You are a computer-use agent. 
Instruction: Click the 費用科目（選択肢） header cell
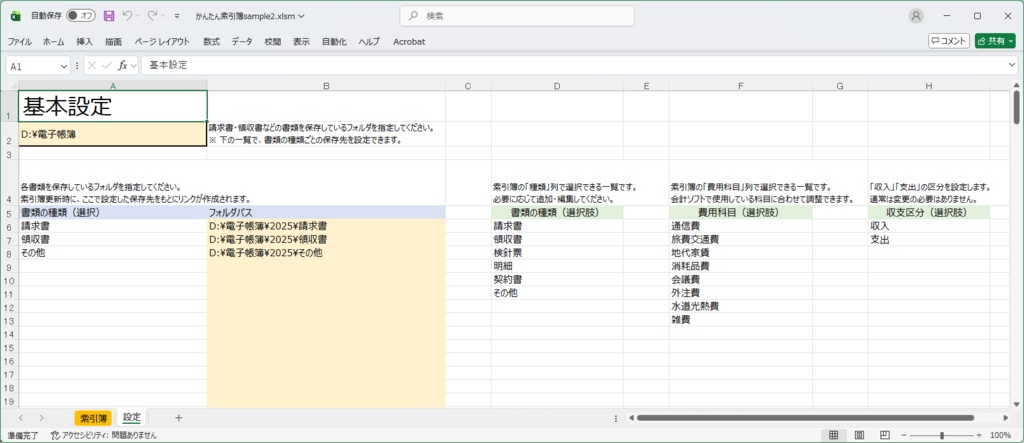tap(741, 212)
